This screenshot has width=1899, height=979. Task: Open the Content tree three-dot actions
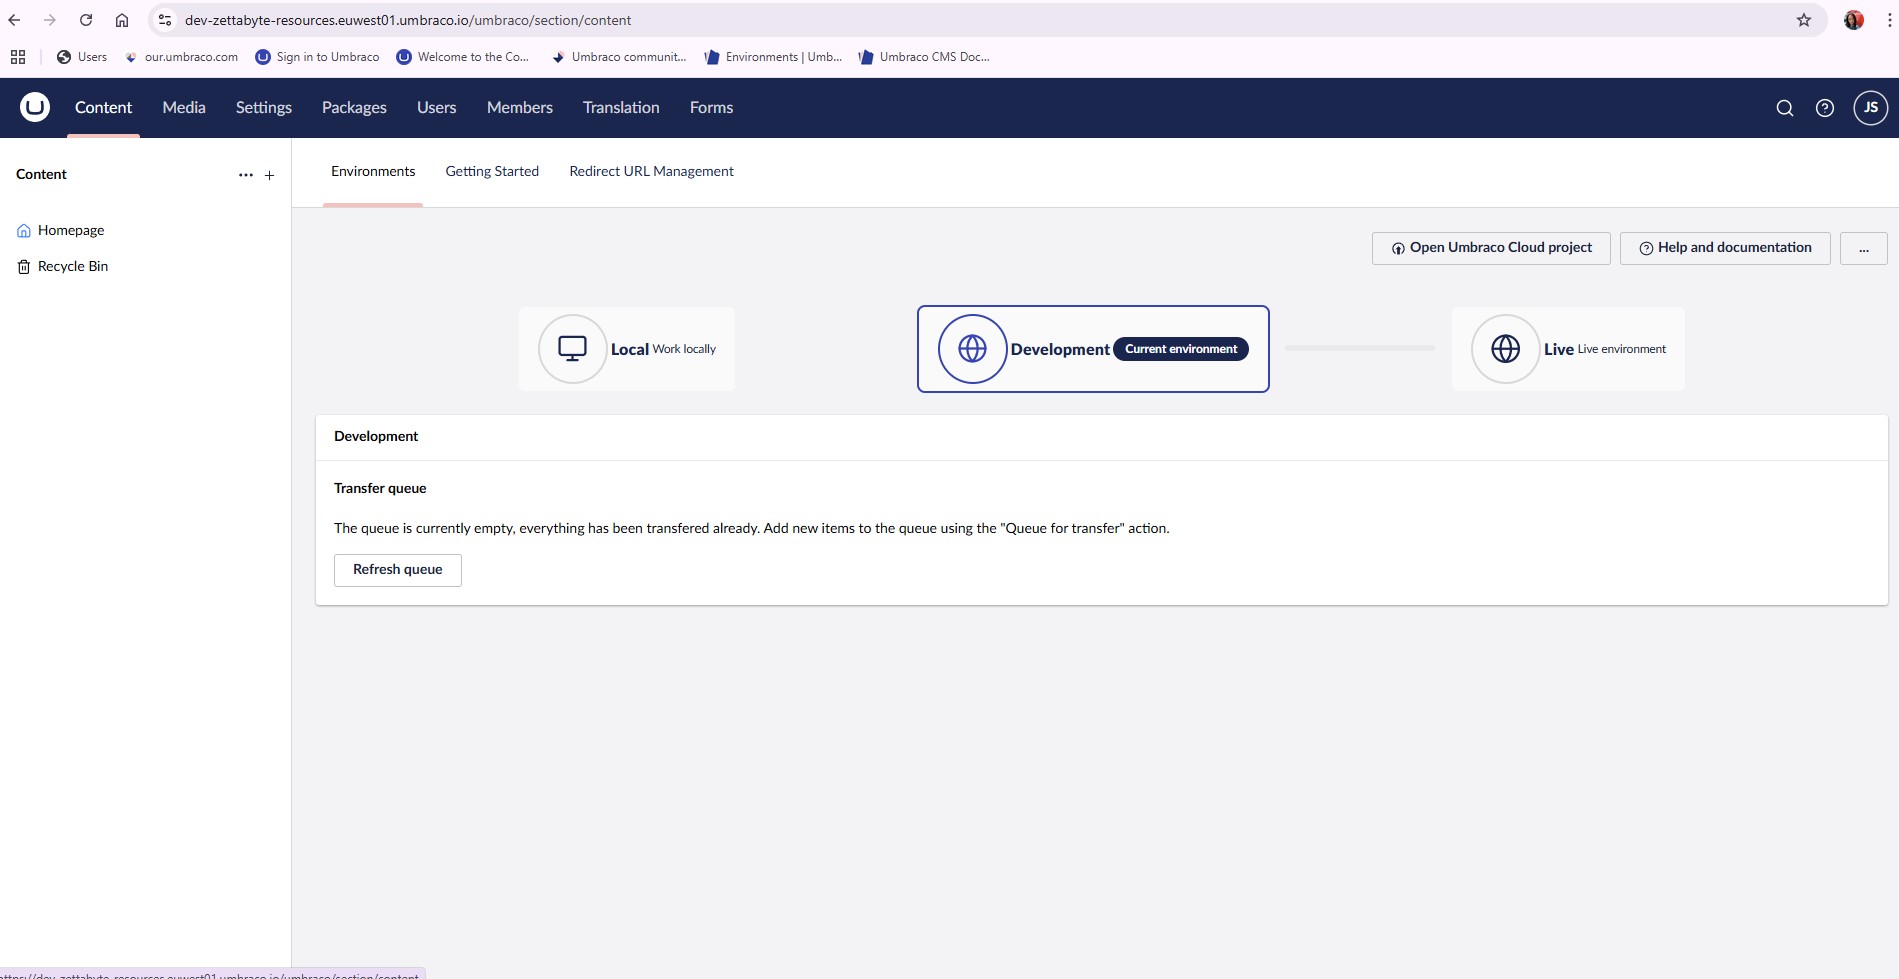(x=246, y=175)
